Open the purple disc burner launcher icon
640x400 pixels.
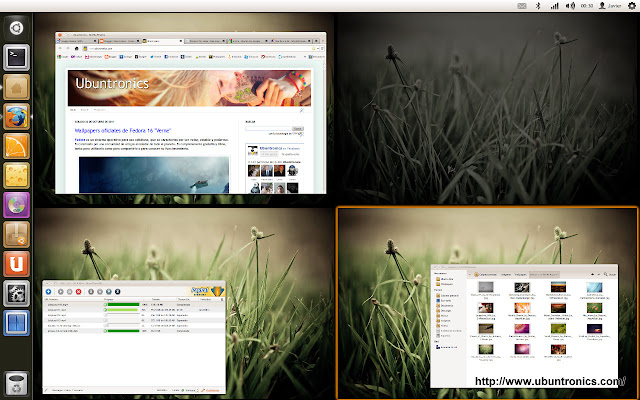point(16,205)
